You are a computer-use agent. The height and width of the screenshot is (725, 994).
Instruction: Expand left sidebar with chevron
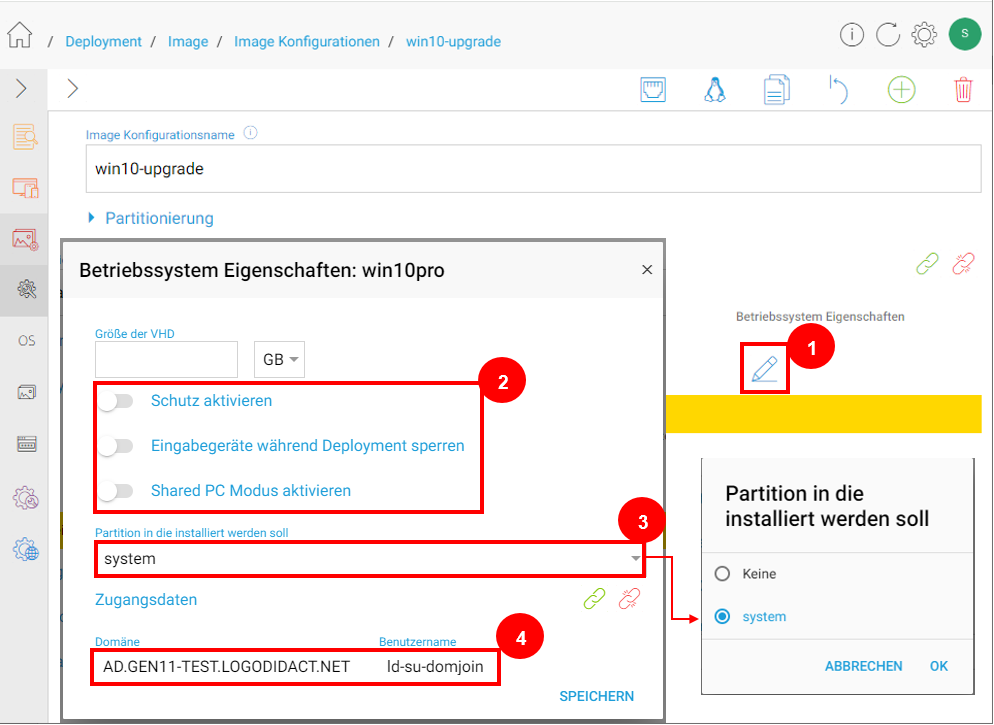coord(21,88)
